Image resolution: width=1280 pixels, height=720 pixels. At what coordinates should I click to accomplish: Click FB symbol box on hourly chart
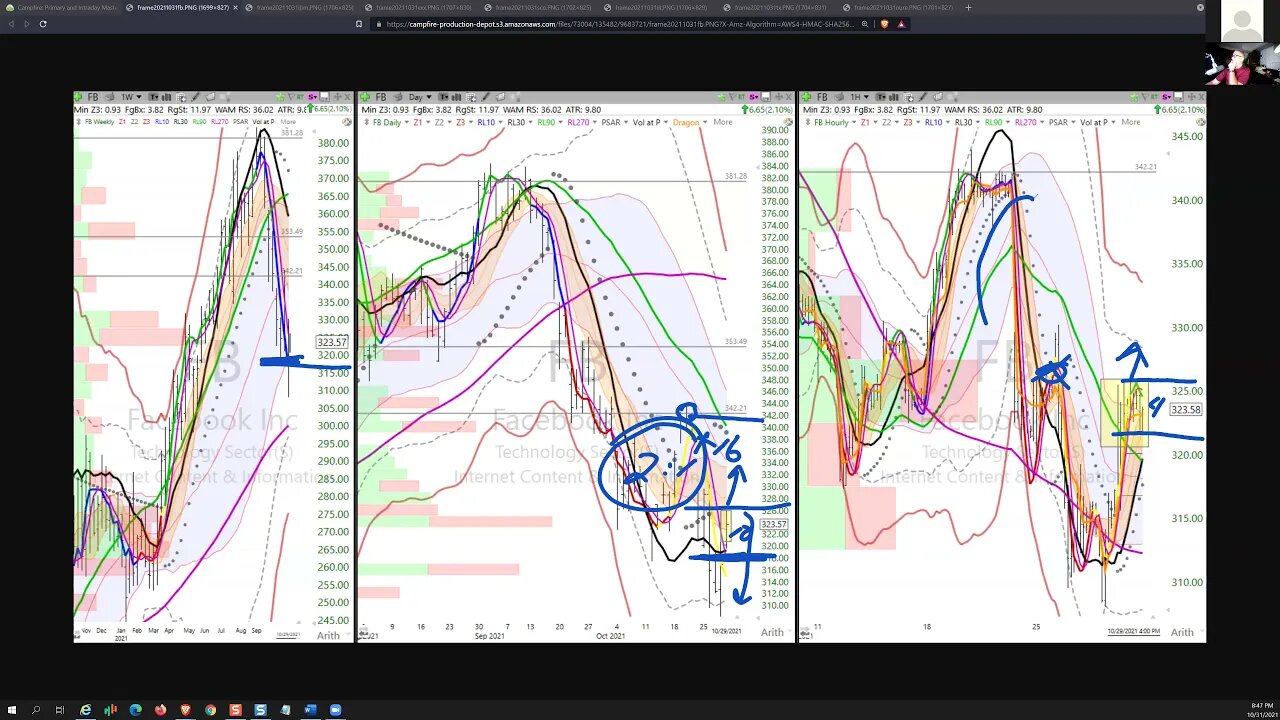(x=821, y=97)
